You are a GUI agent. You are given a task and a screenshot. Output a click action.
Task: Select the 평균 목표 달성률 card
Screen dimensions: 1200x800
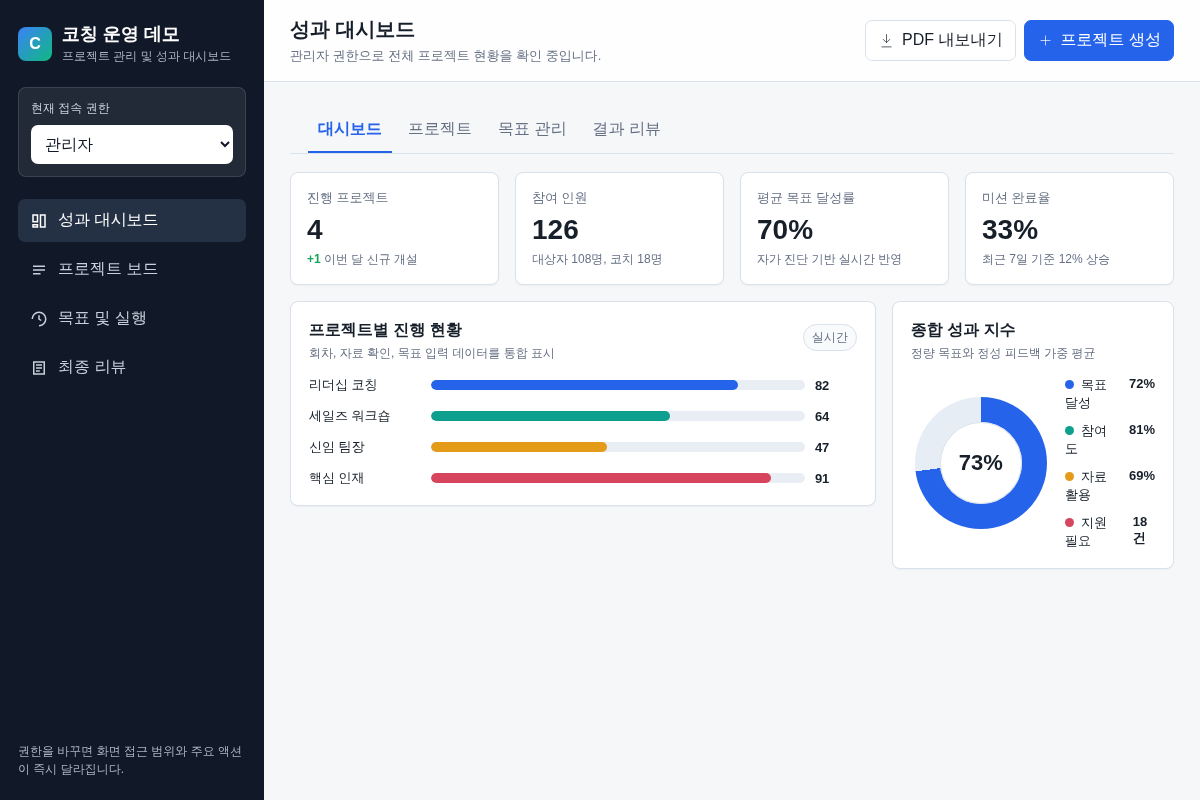click(x=844, y=228)
